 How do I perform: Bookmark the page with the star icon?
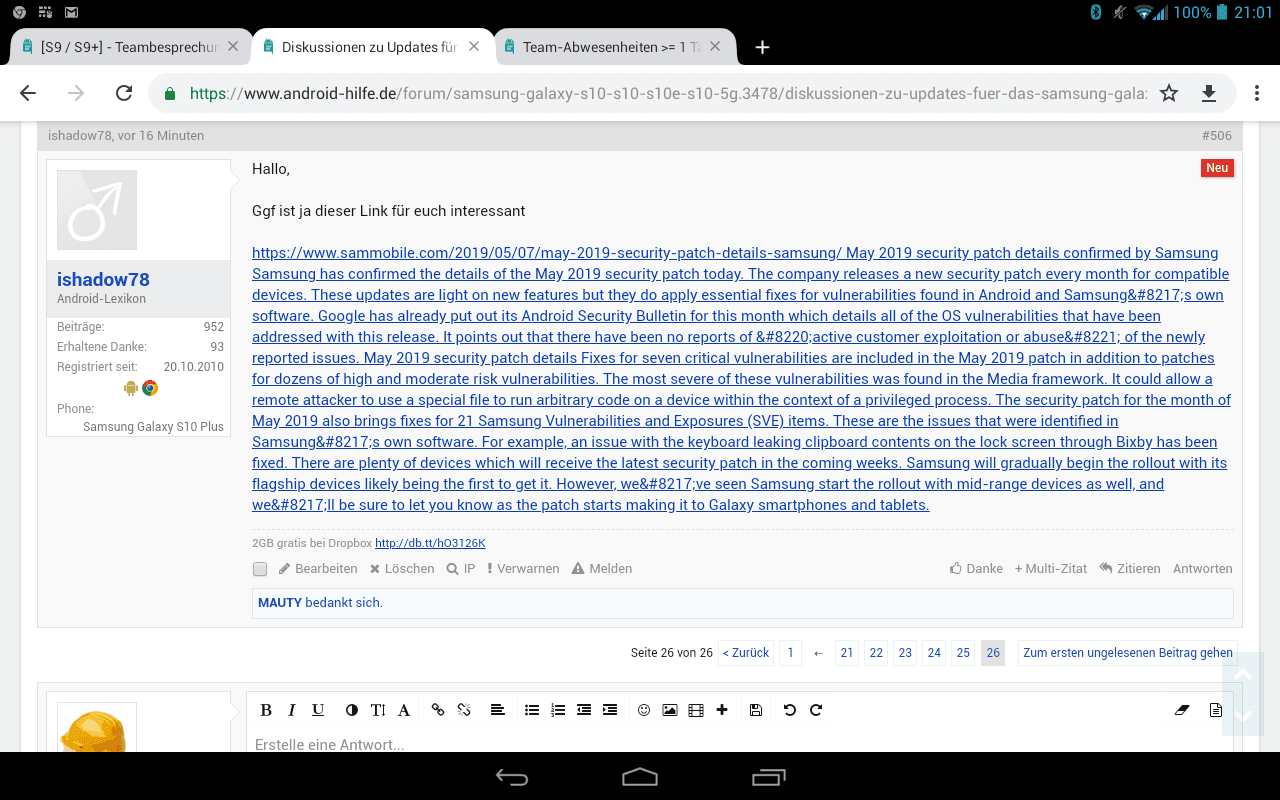pos(1169,93)
